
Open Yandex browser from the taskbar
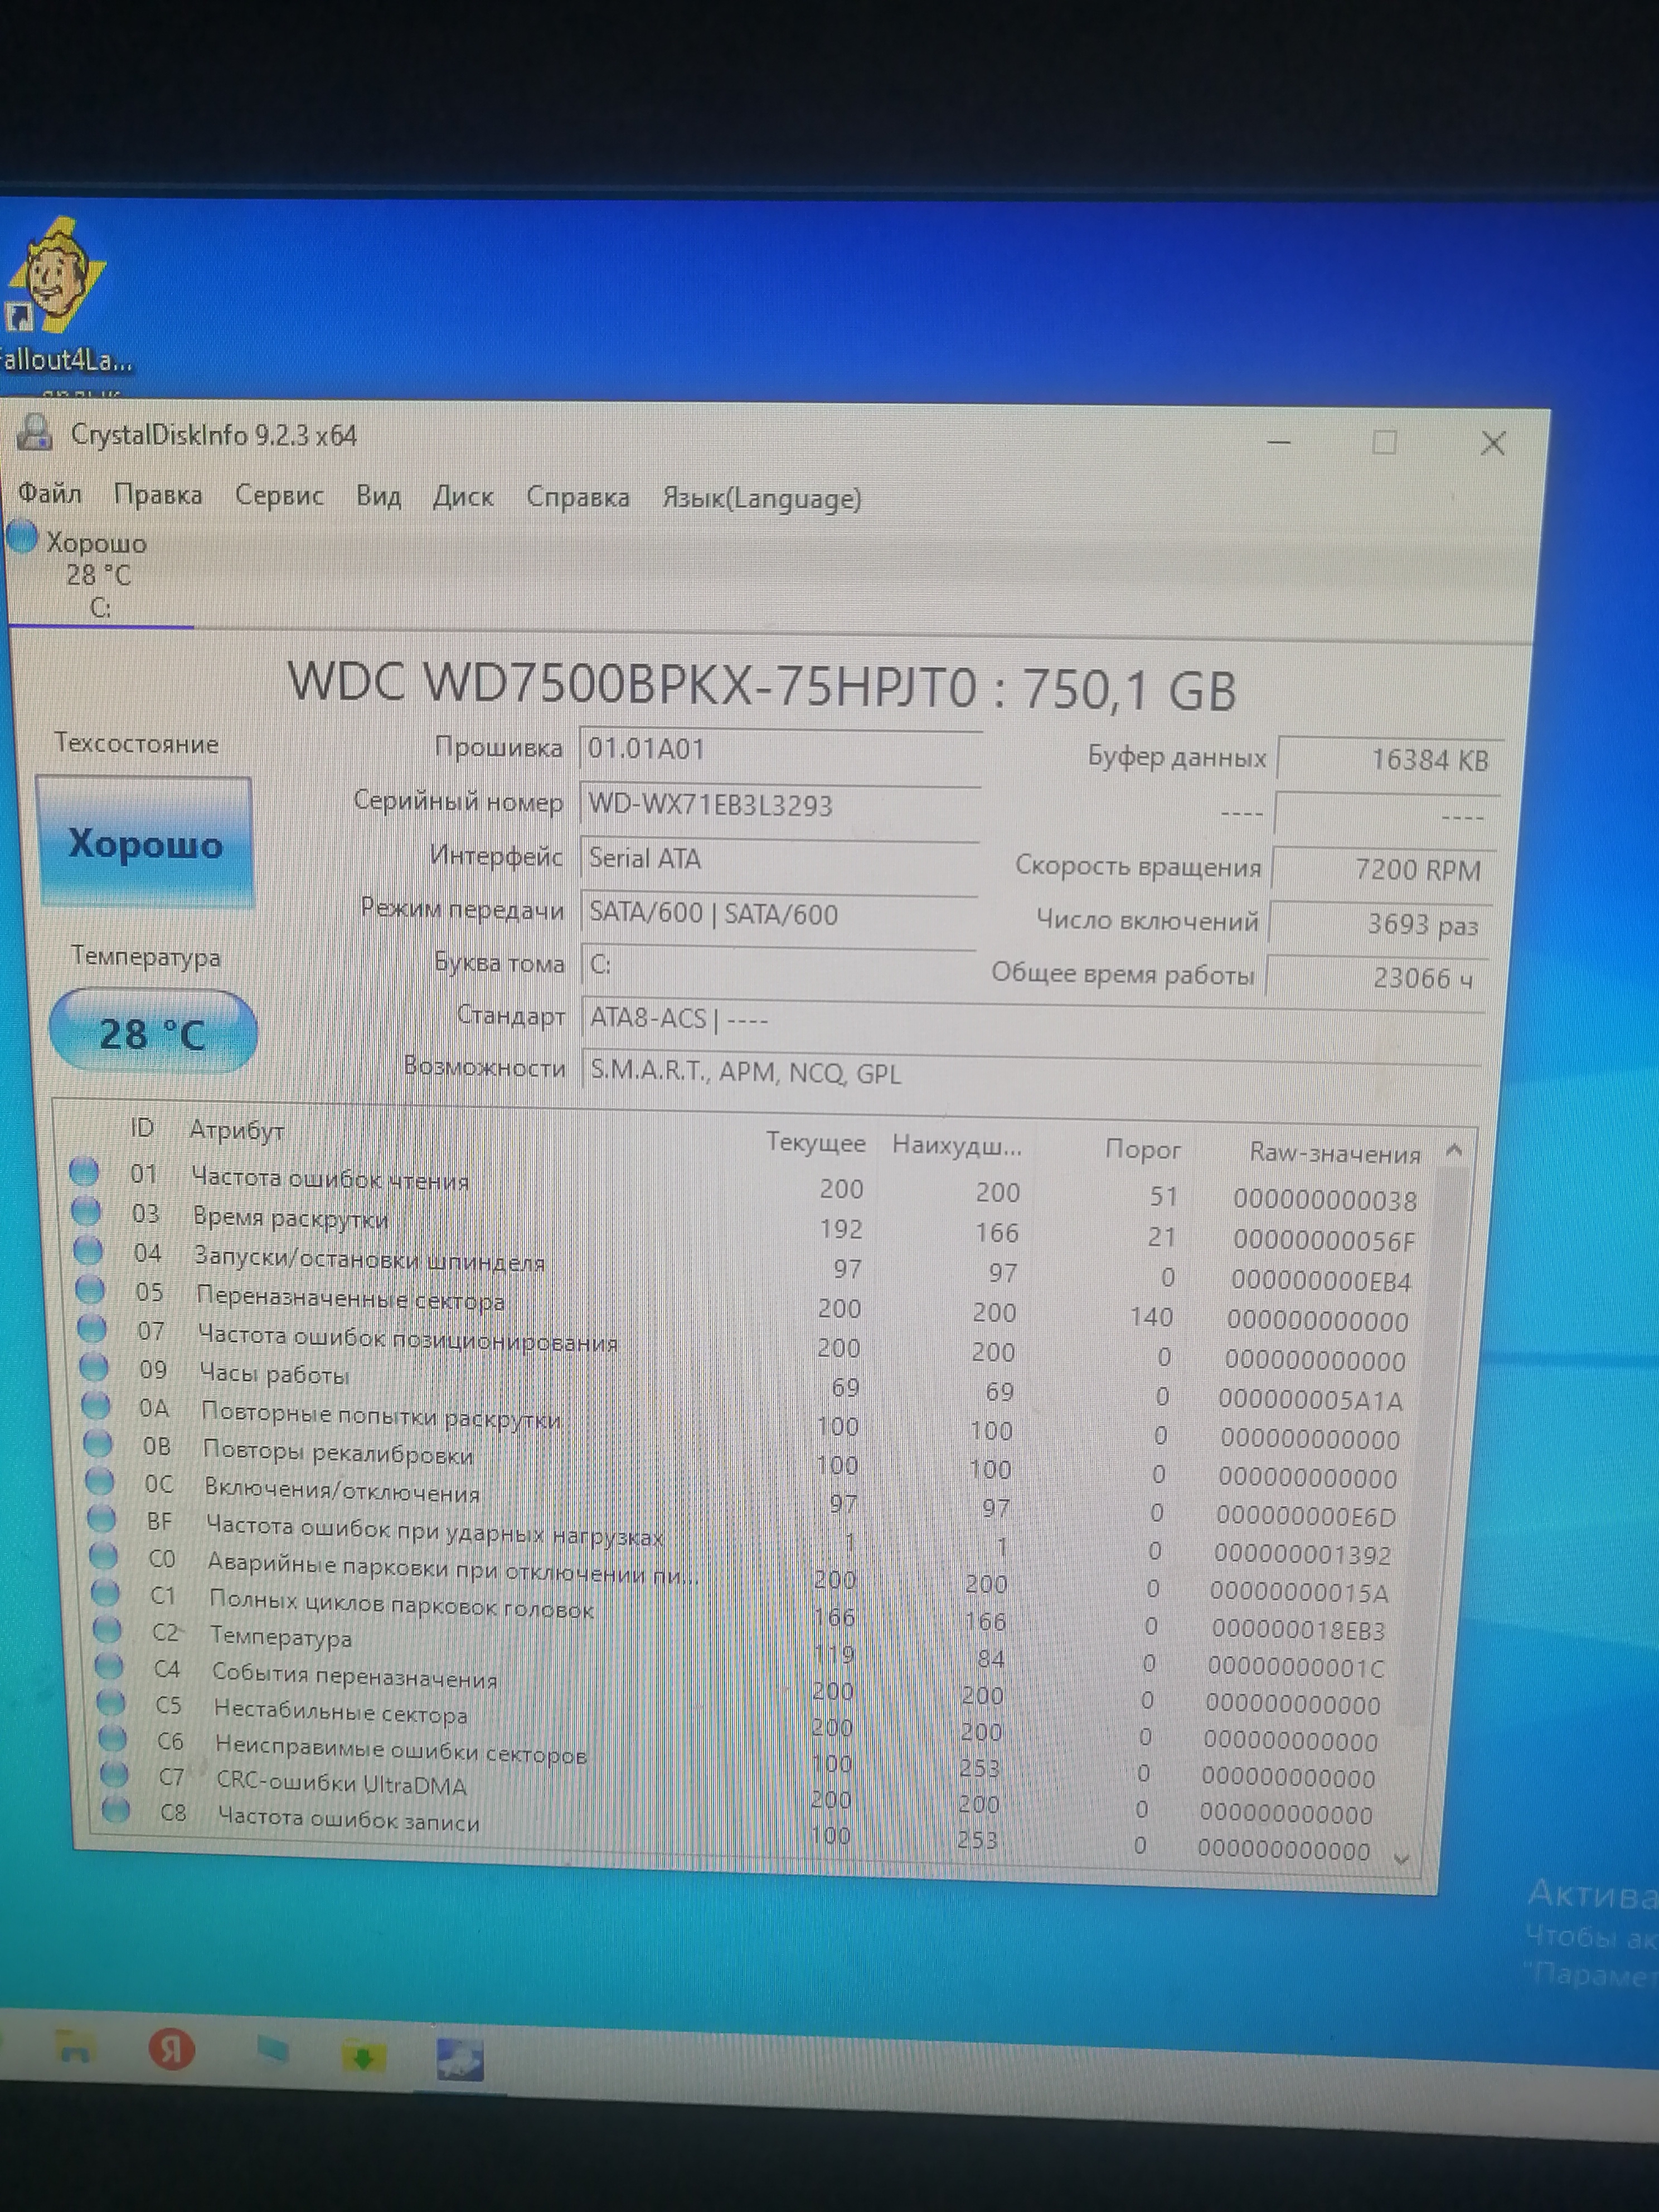point(171,2048)
